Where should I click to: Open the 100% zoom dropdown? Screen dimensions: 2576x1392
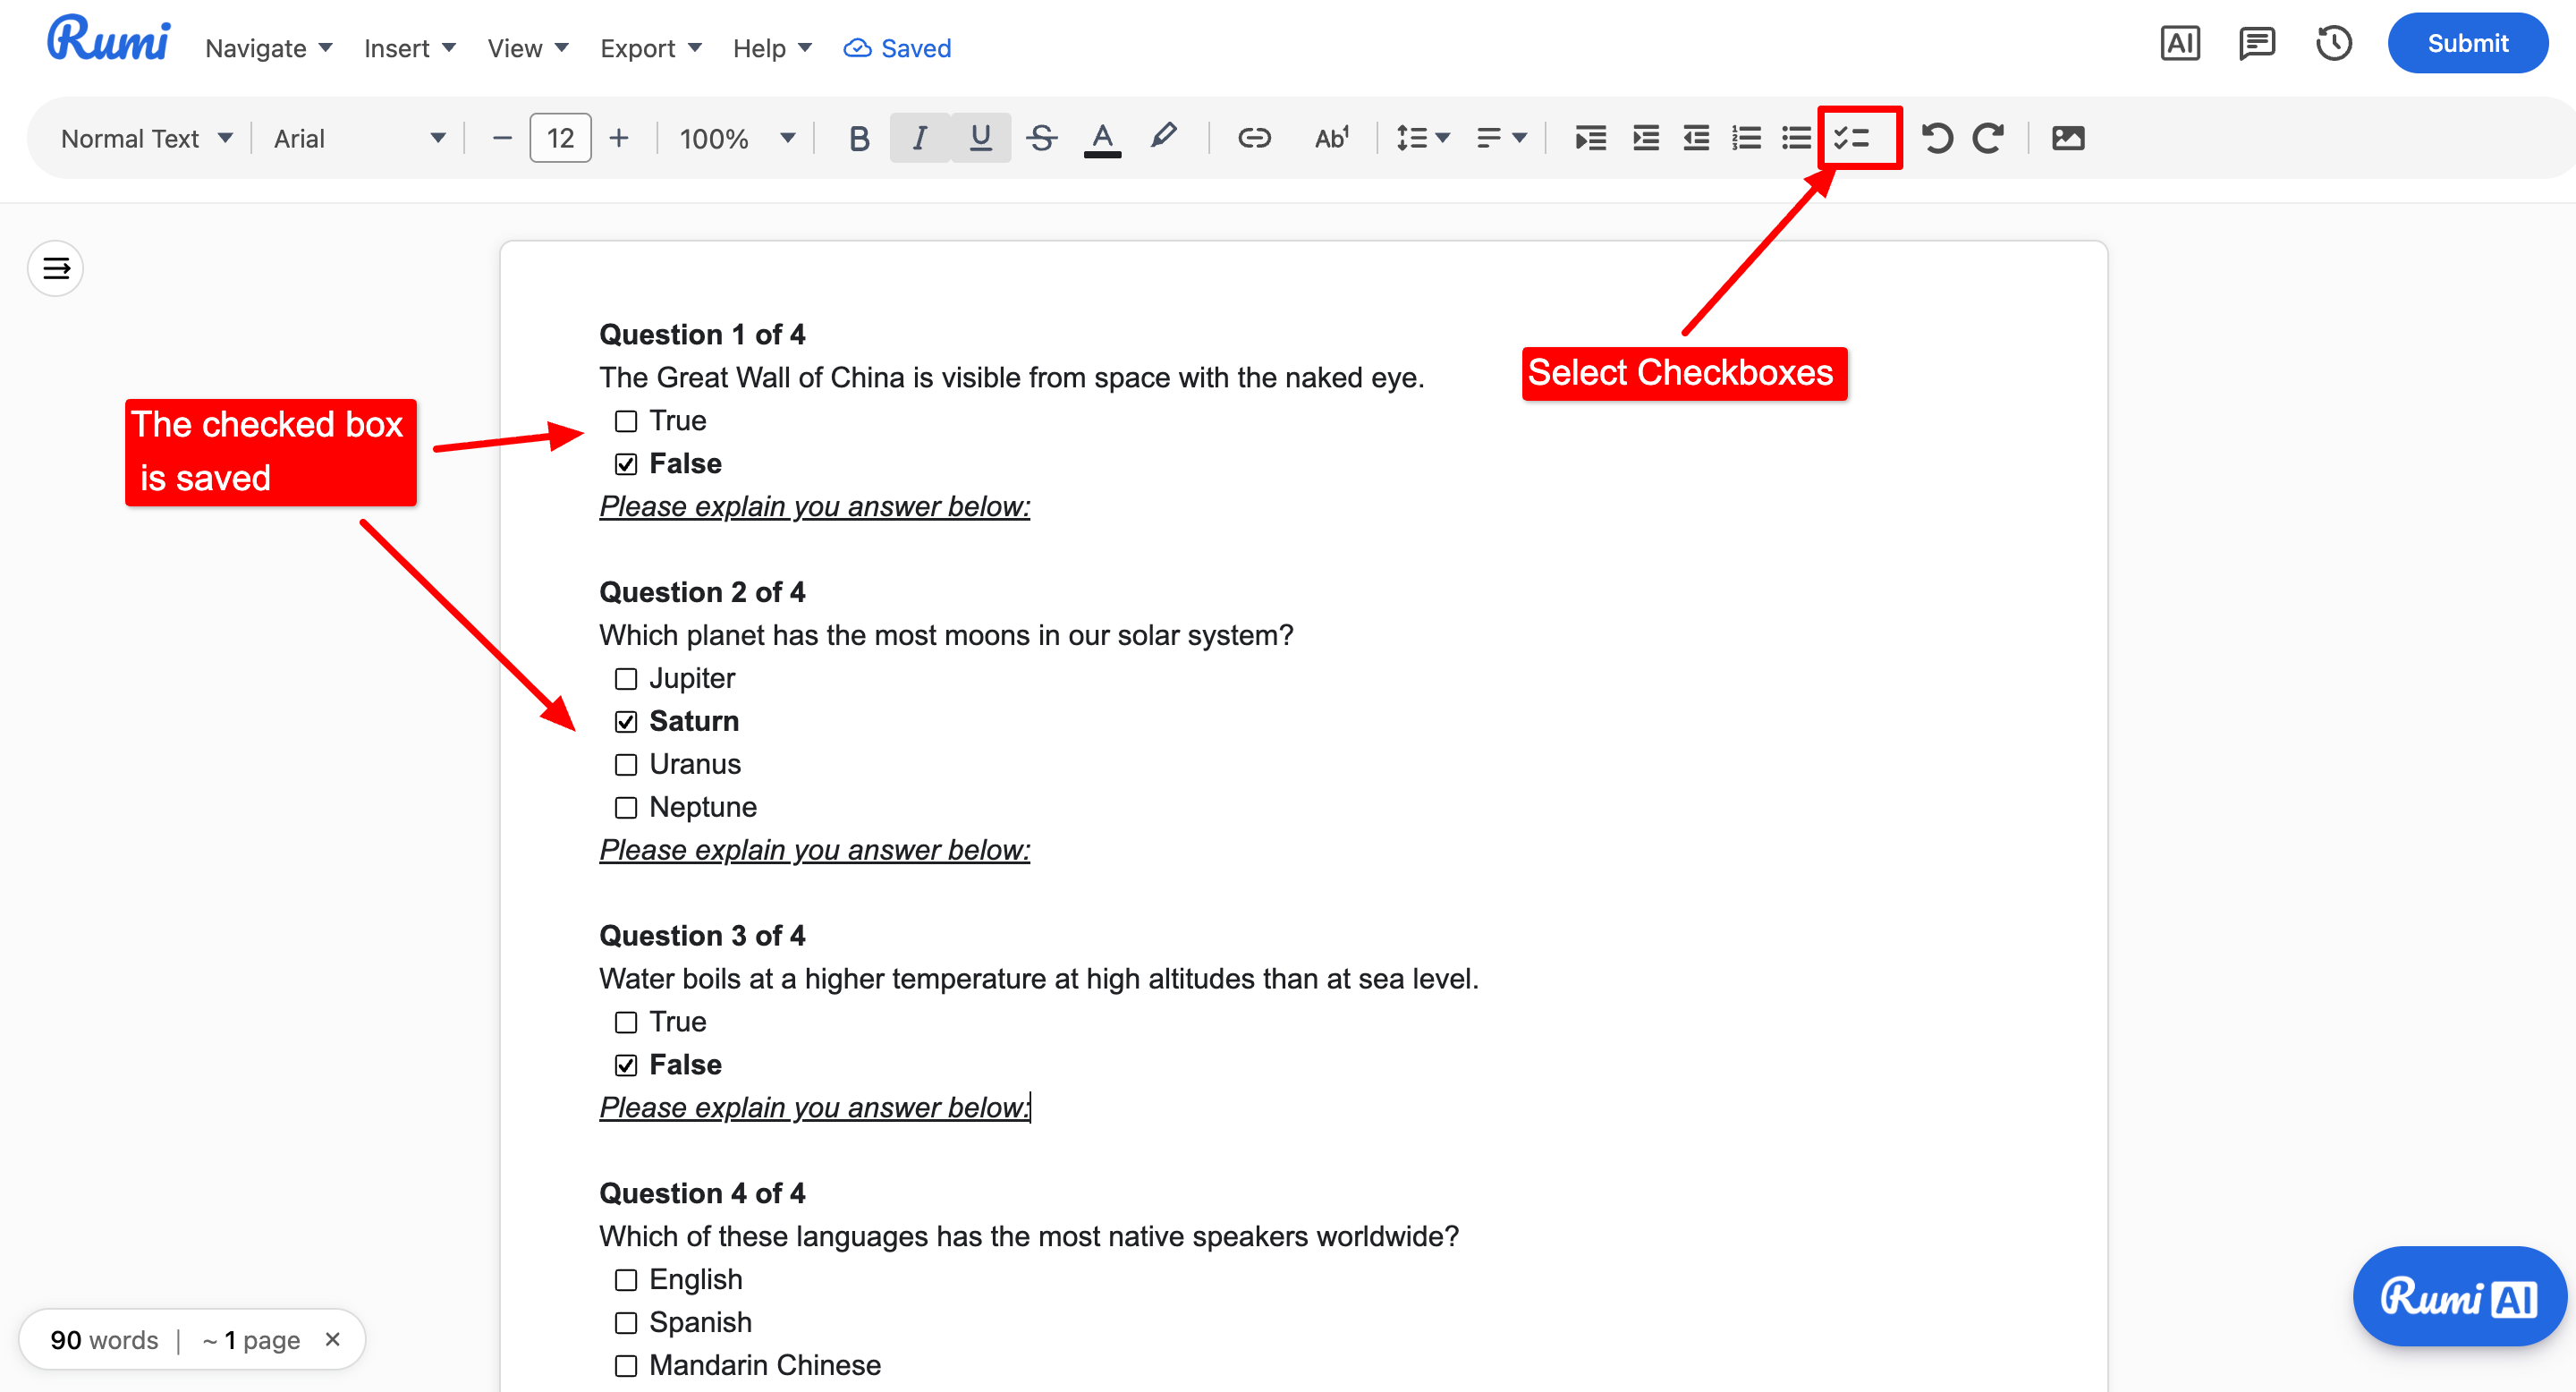(737, 138)
